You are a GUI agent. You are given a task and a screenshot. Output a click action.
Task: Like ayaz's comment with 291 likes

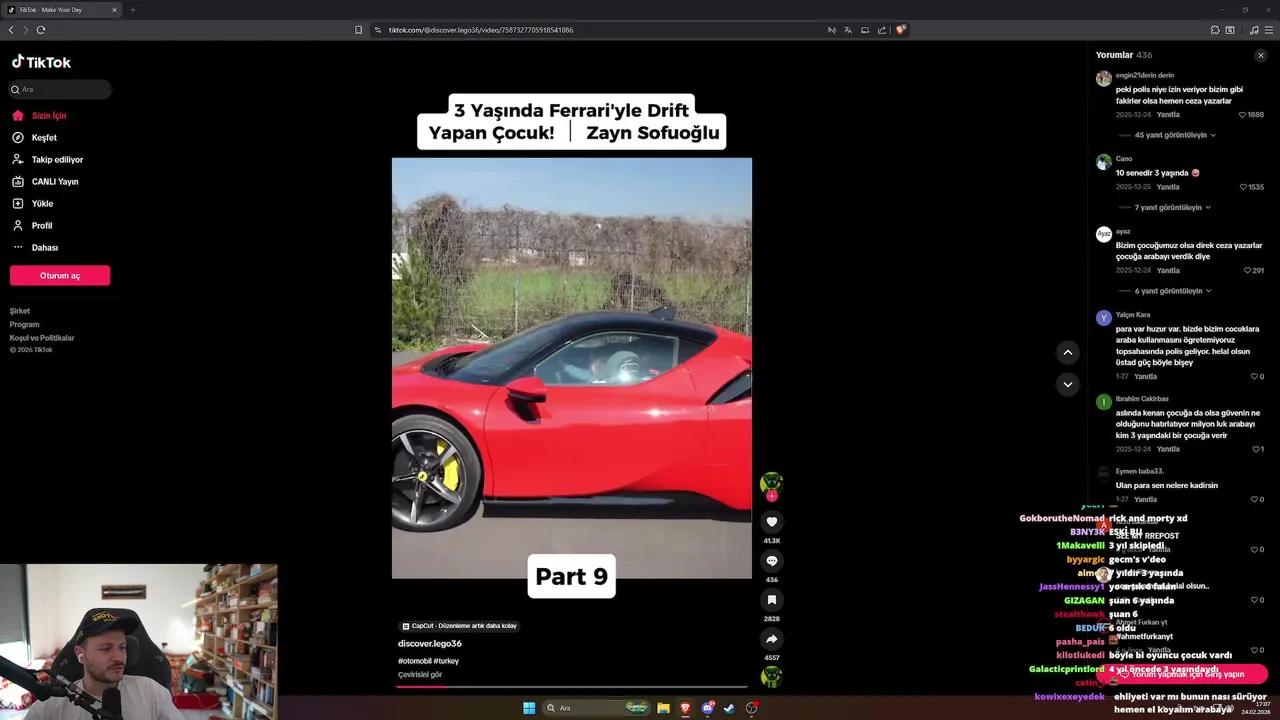(x=1247, y=271)
